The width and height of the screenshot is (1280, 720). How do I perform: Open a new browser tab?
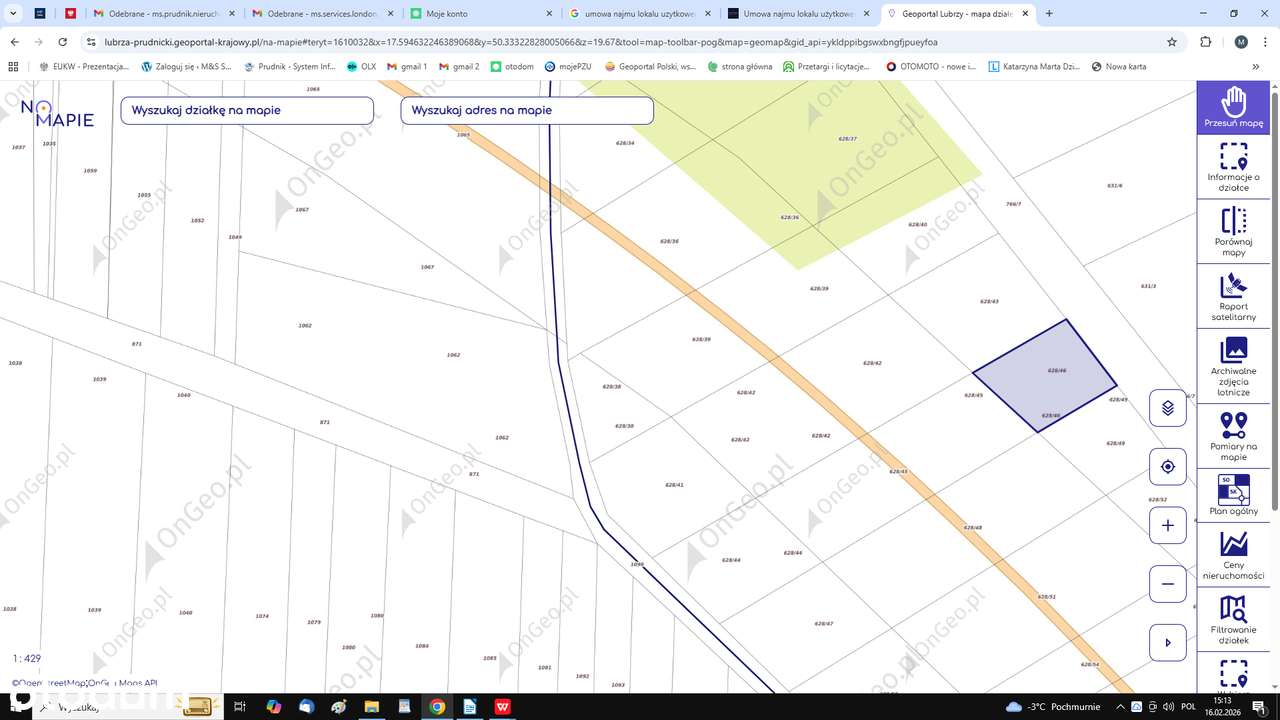point(1049,14)
